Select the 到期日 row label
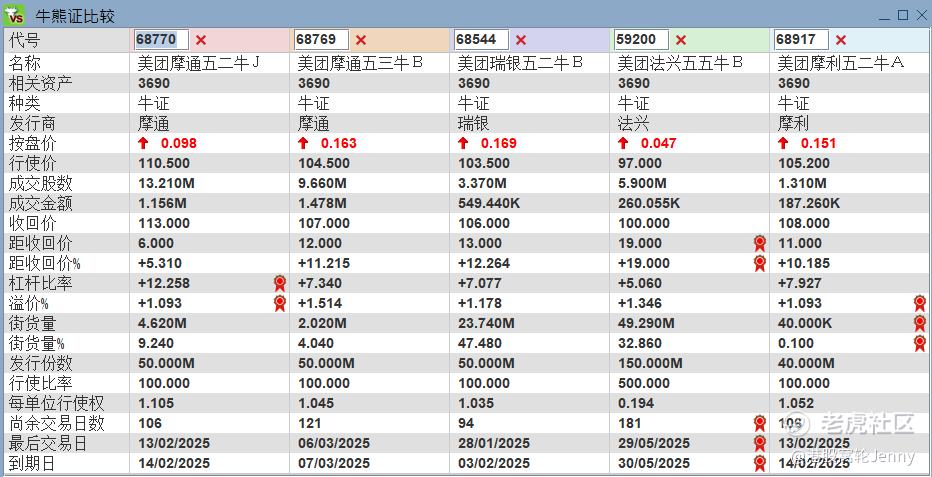Viewport: 932px width, 477px height. [x=33, y=463]
